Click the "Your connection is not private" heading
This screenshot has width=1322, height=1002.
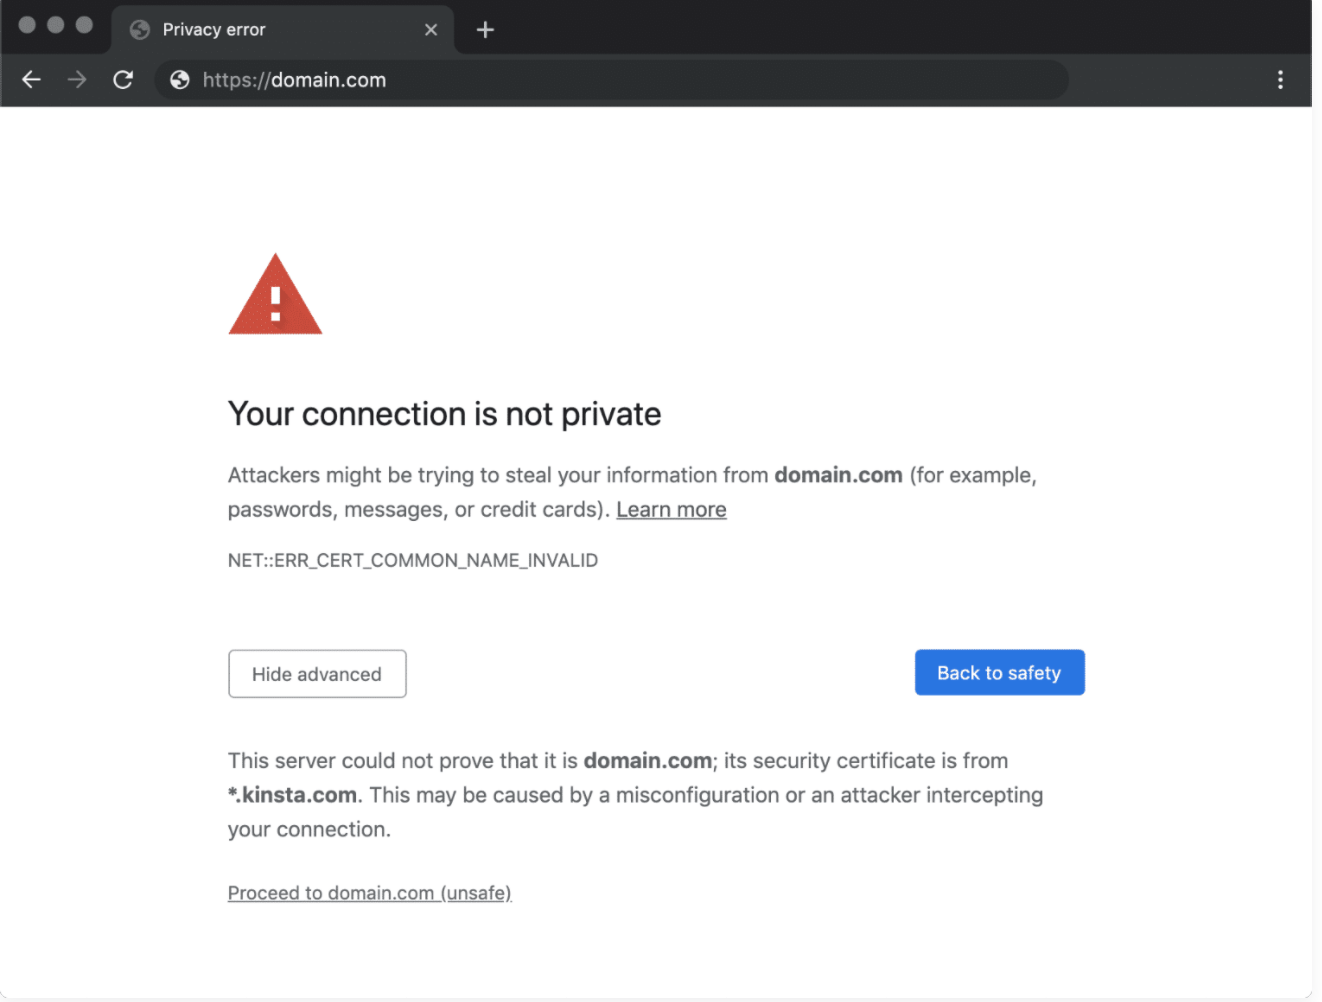(x=445, y=414)
